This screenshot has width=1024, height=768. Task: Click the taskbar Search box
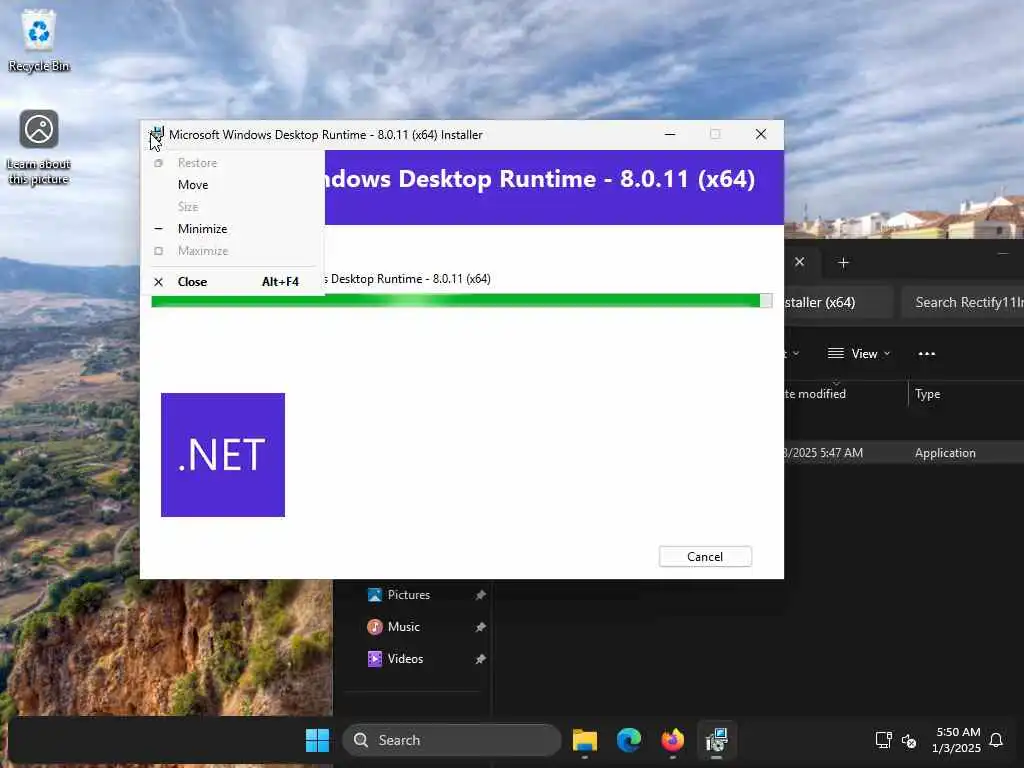pos(451,740)
